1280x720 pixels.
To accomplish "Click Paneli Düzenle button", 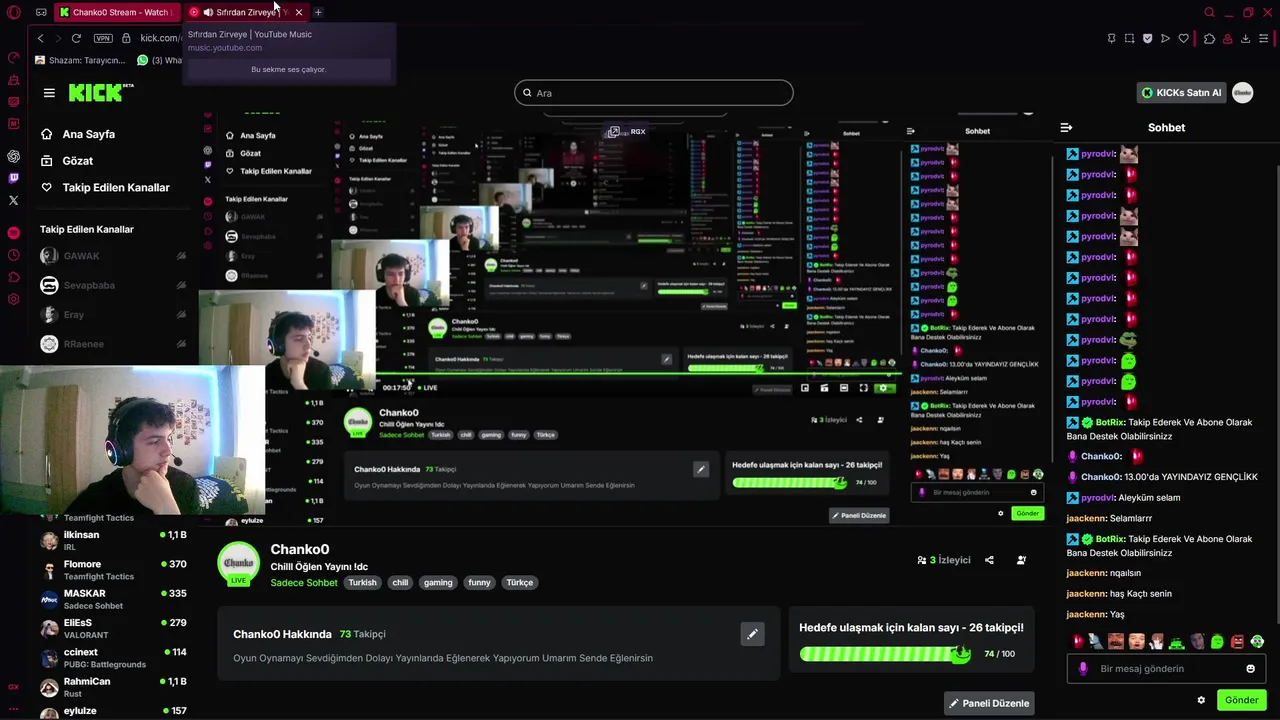I will [989, 703].
